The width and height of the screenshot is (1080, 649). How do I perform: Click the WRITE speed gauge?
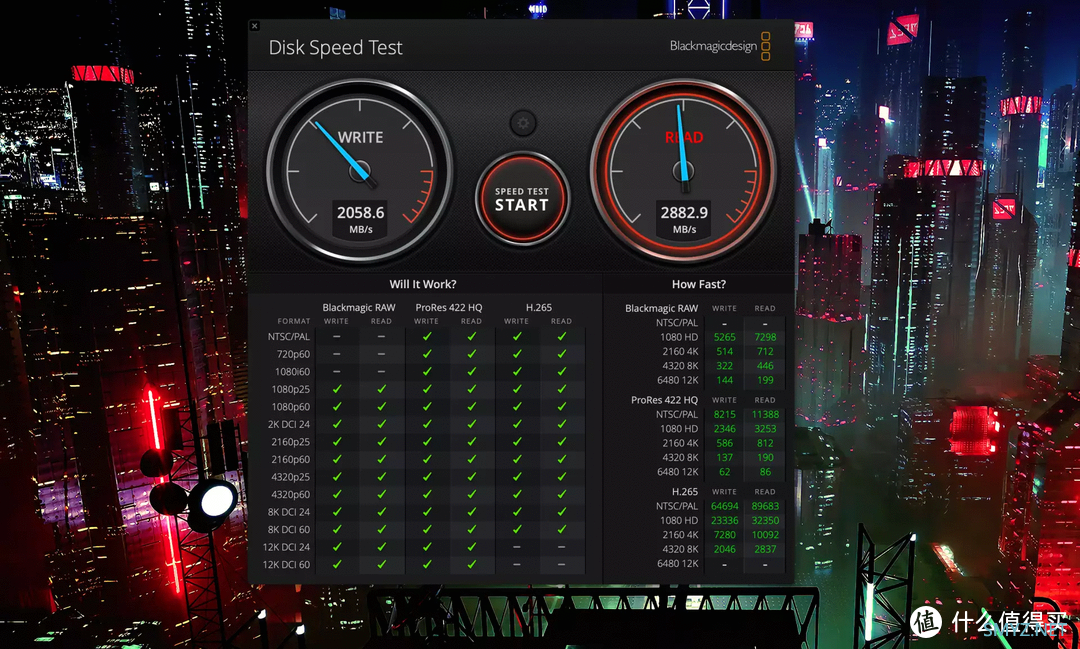tap(360, 171)
